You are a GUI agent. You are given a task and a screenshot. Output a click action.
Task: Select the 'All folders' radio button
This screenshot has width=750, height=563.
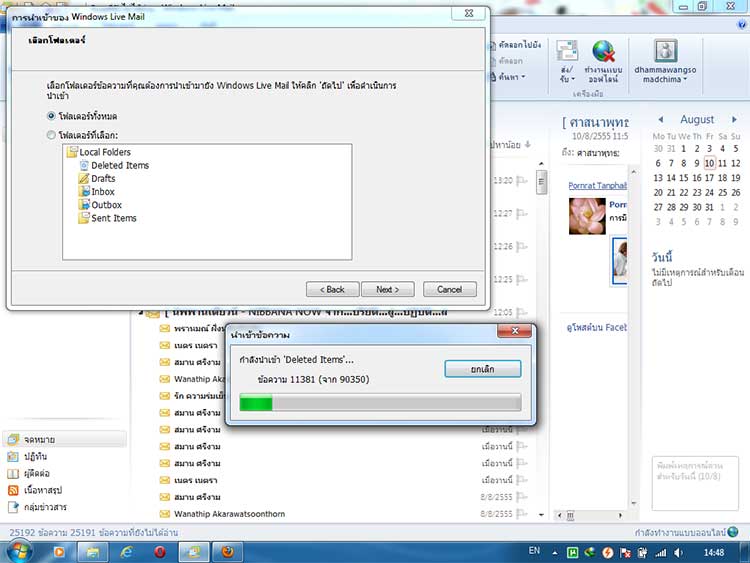[x=51, y=116]
